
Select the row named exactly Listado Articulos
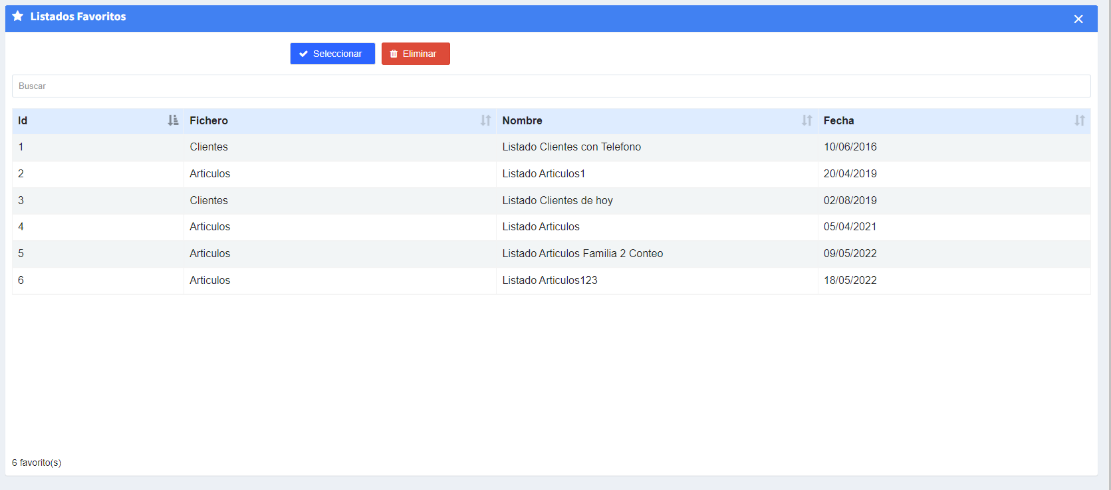(551, 227)
